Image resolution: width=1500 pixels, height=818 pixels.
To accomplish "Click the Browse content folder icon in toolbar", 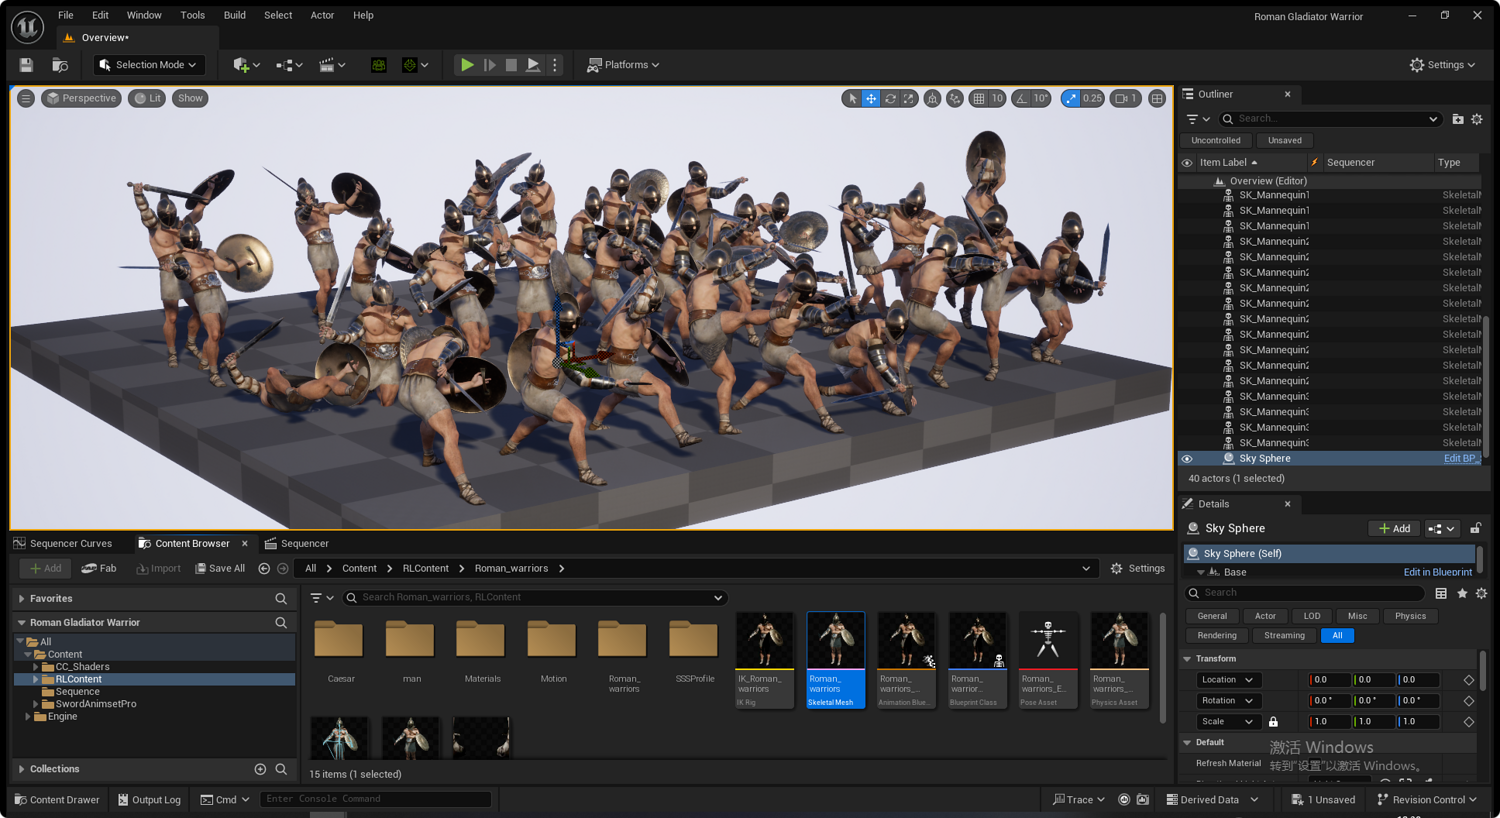I will [x=60, y=65].
